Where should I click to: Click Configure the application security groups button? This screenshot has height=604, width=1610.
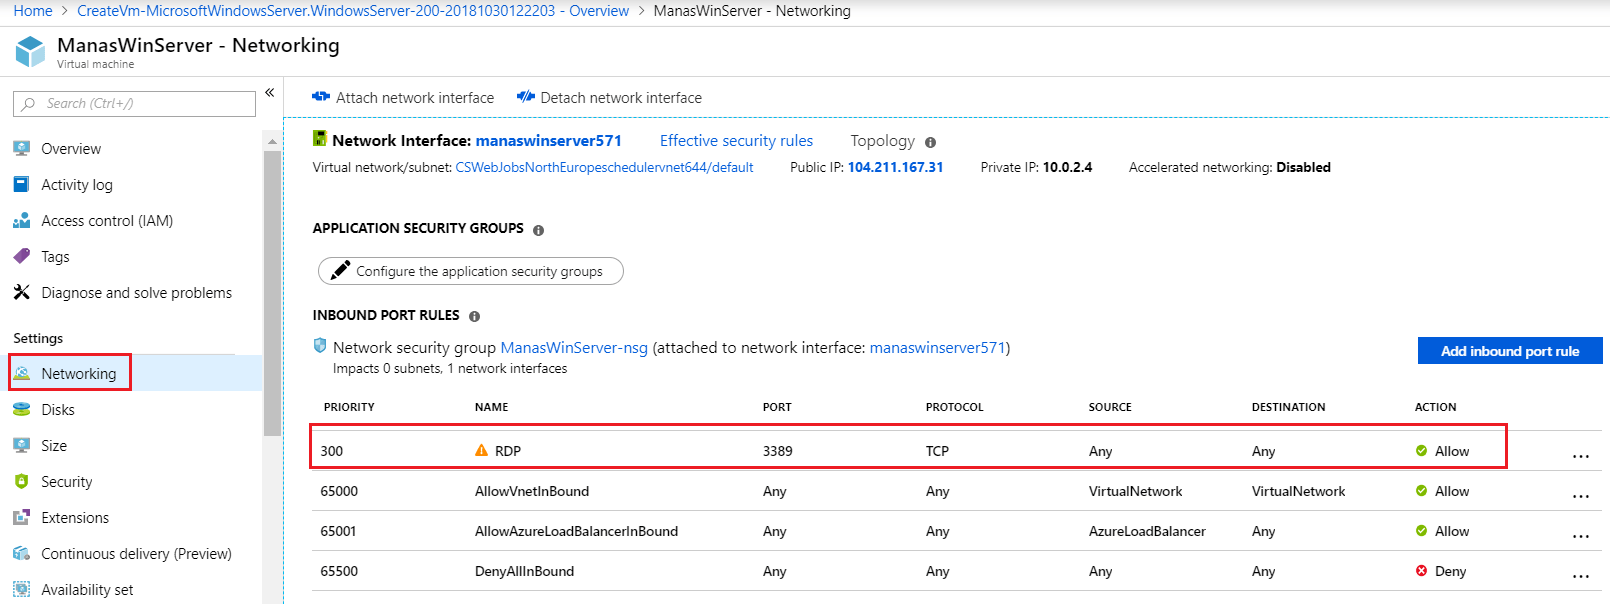470,271
